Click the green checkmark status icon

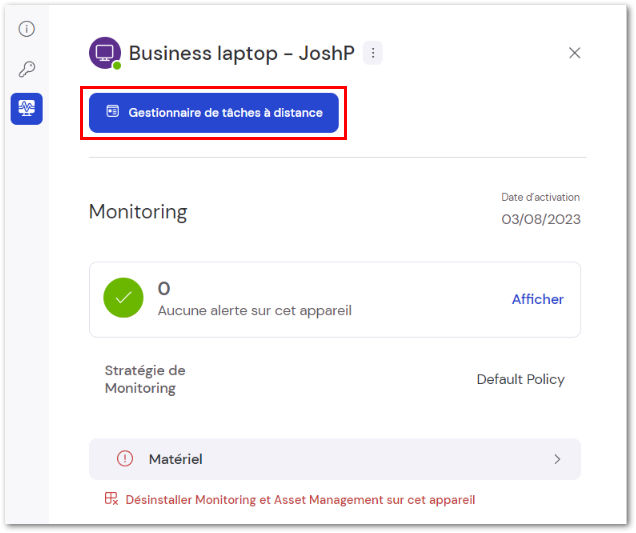click(x=123, y=298)
